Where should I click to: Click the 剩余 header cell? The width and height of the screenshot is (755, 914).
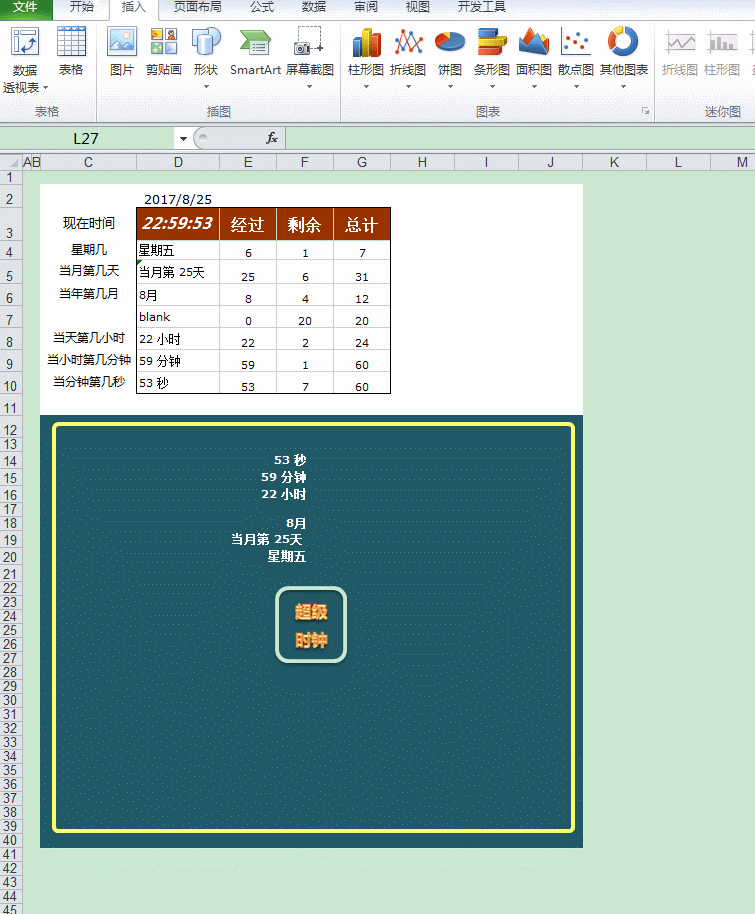[x=305, y=224]
